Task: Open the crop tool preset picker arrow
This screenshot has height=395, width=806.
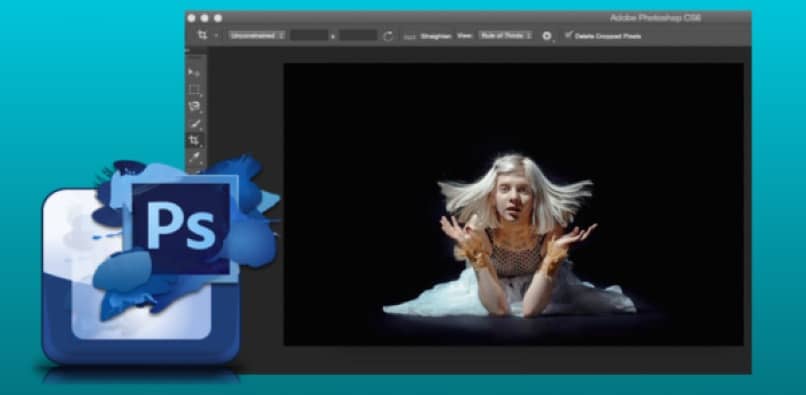Action: (x=216, y=35)
